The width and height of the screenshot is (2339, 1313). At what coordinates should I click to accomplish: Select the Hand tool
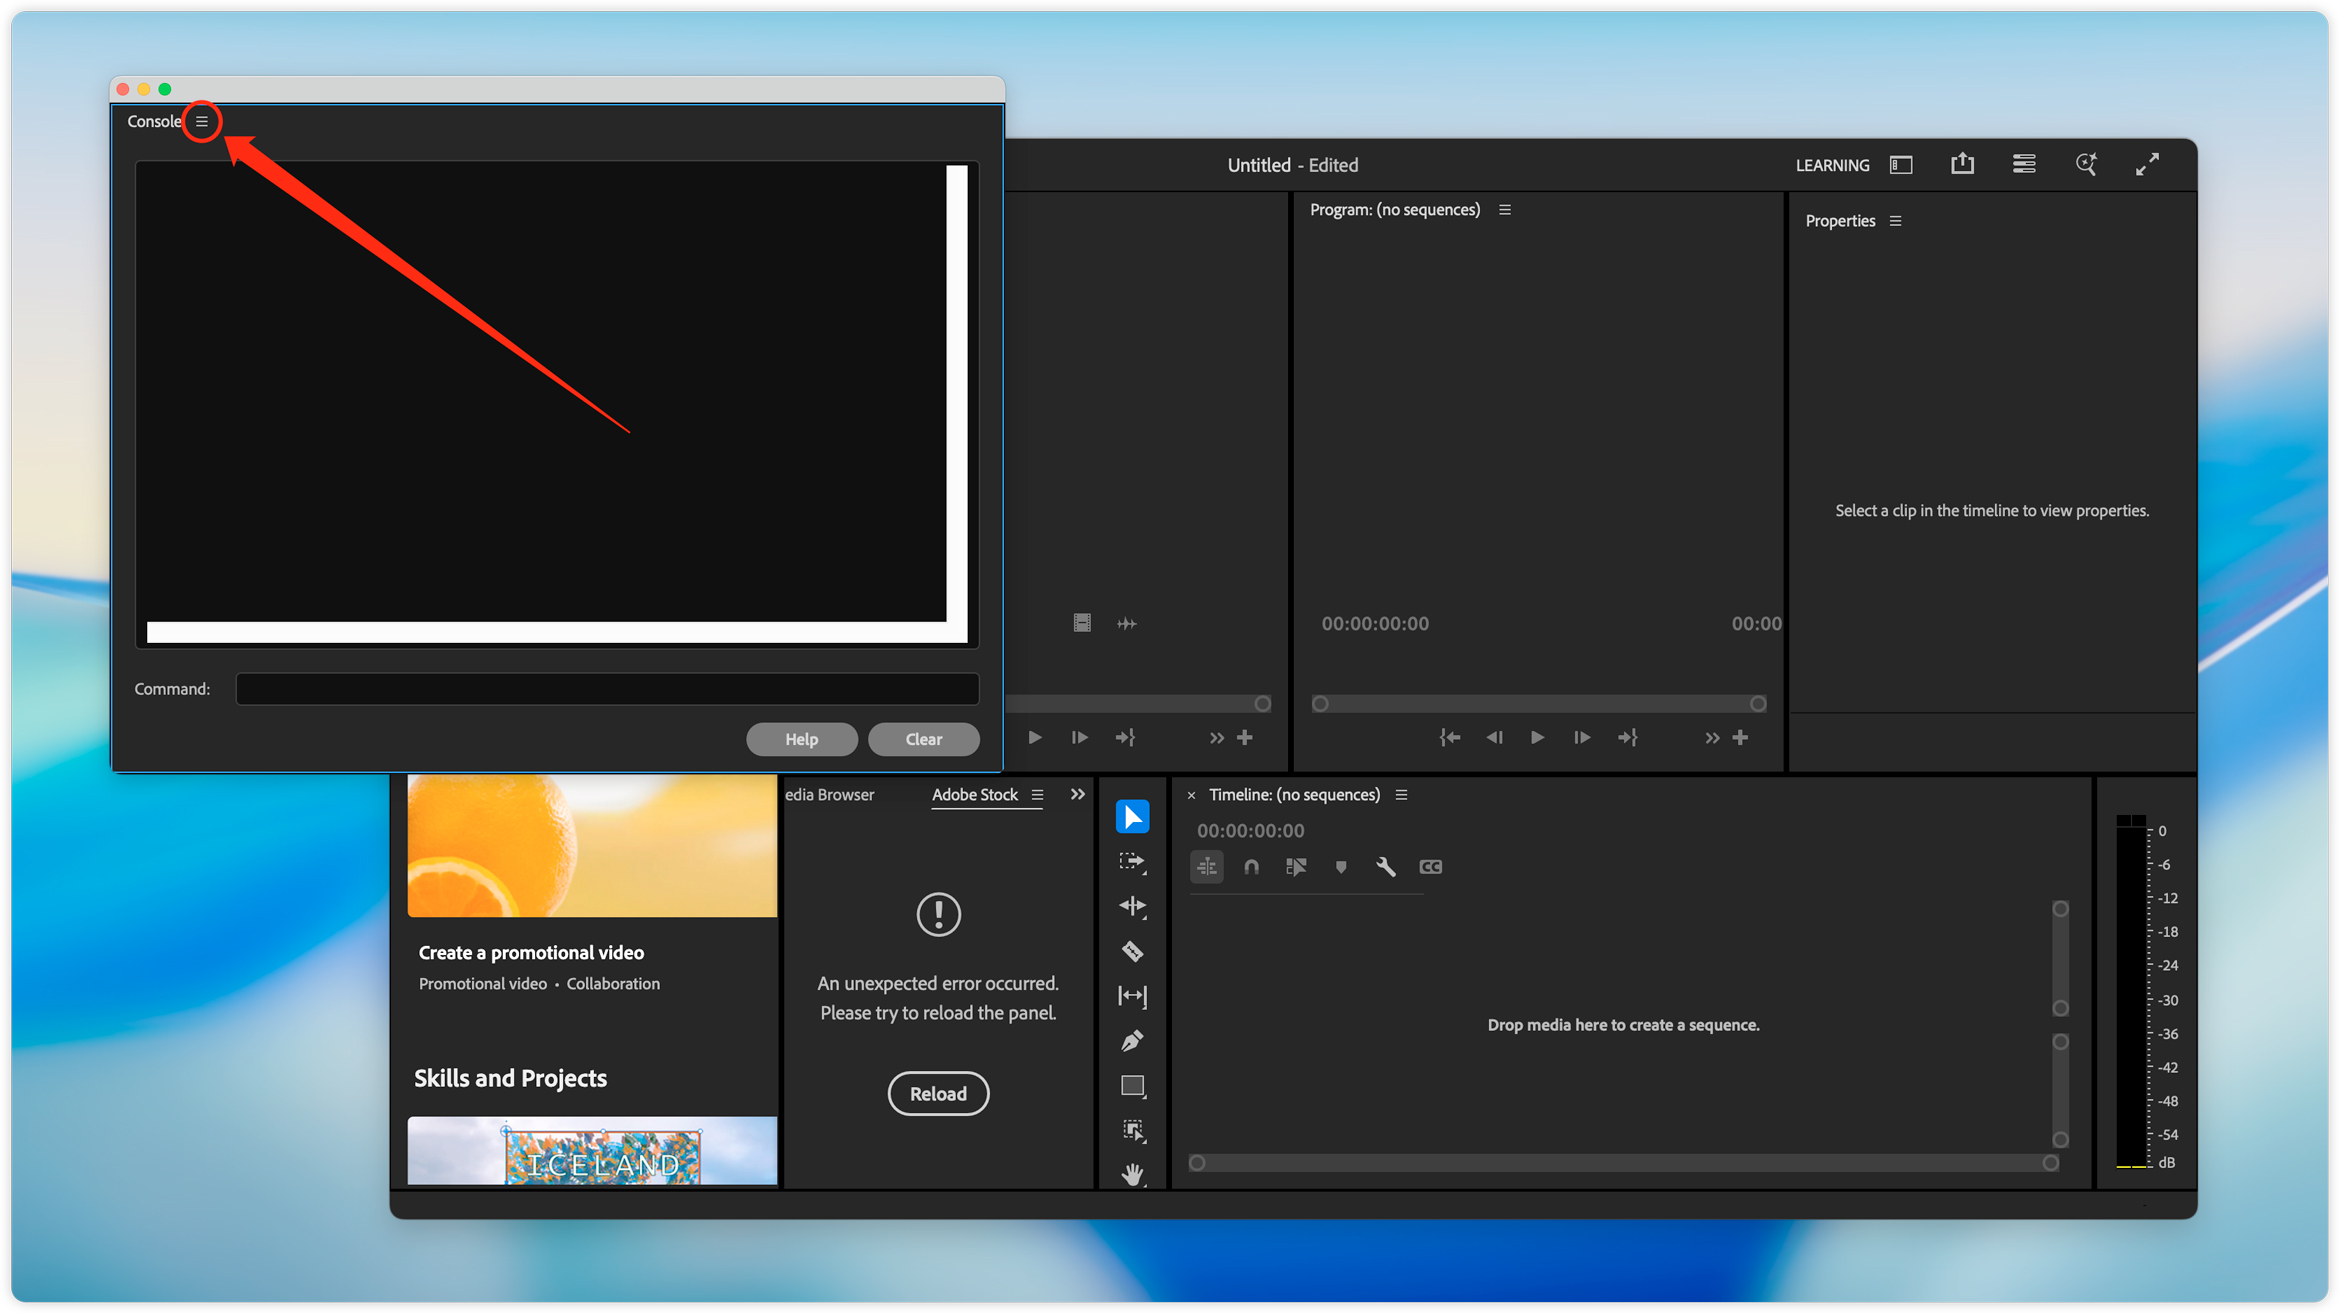click(1132, 1174)
